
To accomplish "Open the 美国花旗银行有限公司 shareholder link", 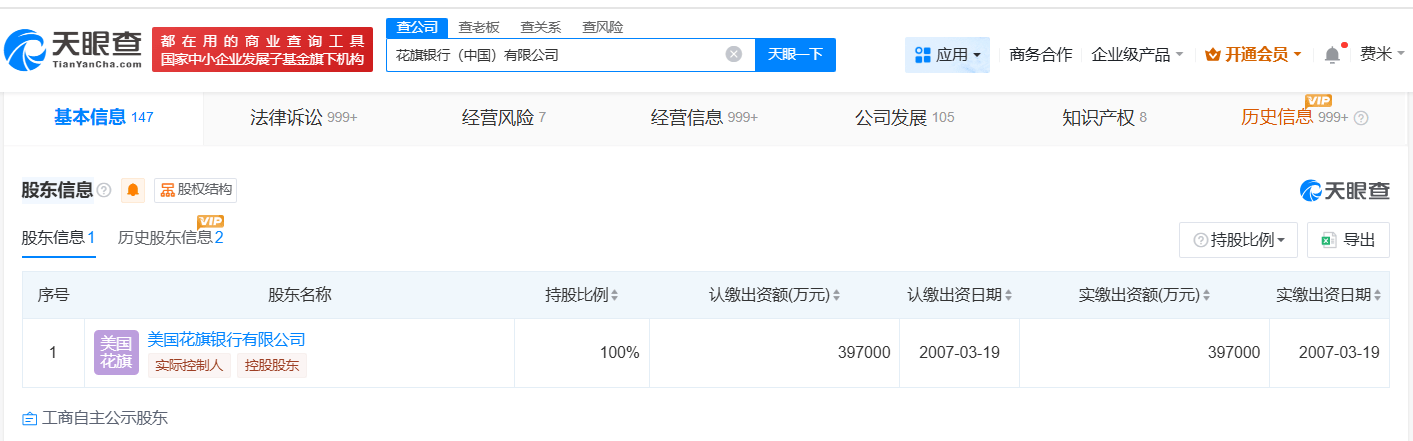I will pyautogui.click(x=226, y=340).
